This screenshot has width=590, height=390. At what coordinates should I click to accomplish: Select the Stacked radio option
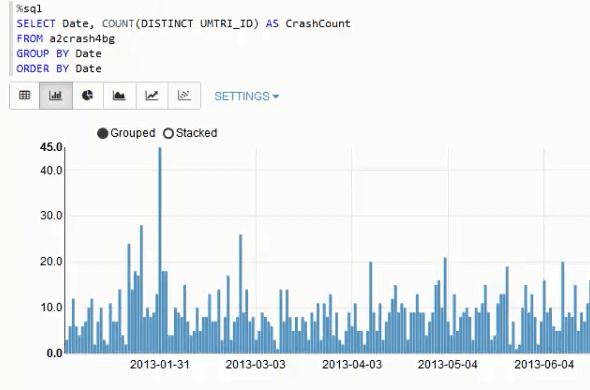click(168, 133)
